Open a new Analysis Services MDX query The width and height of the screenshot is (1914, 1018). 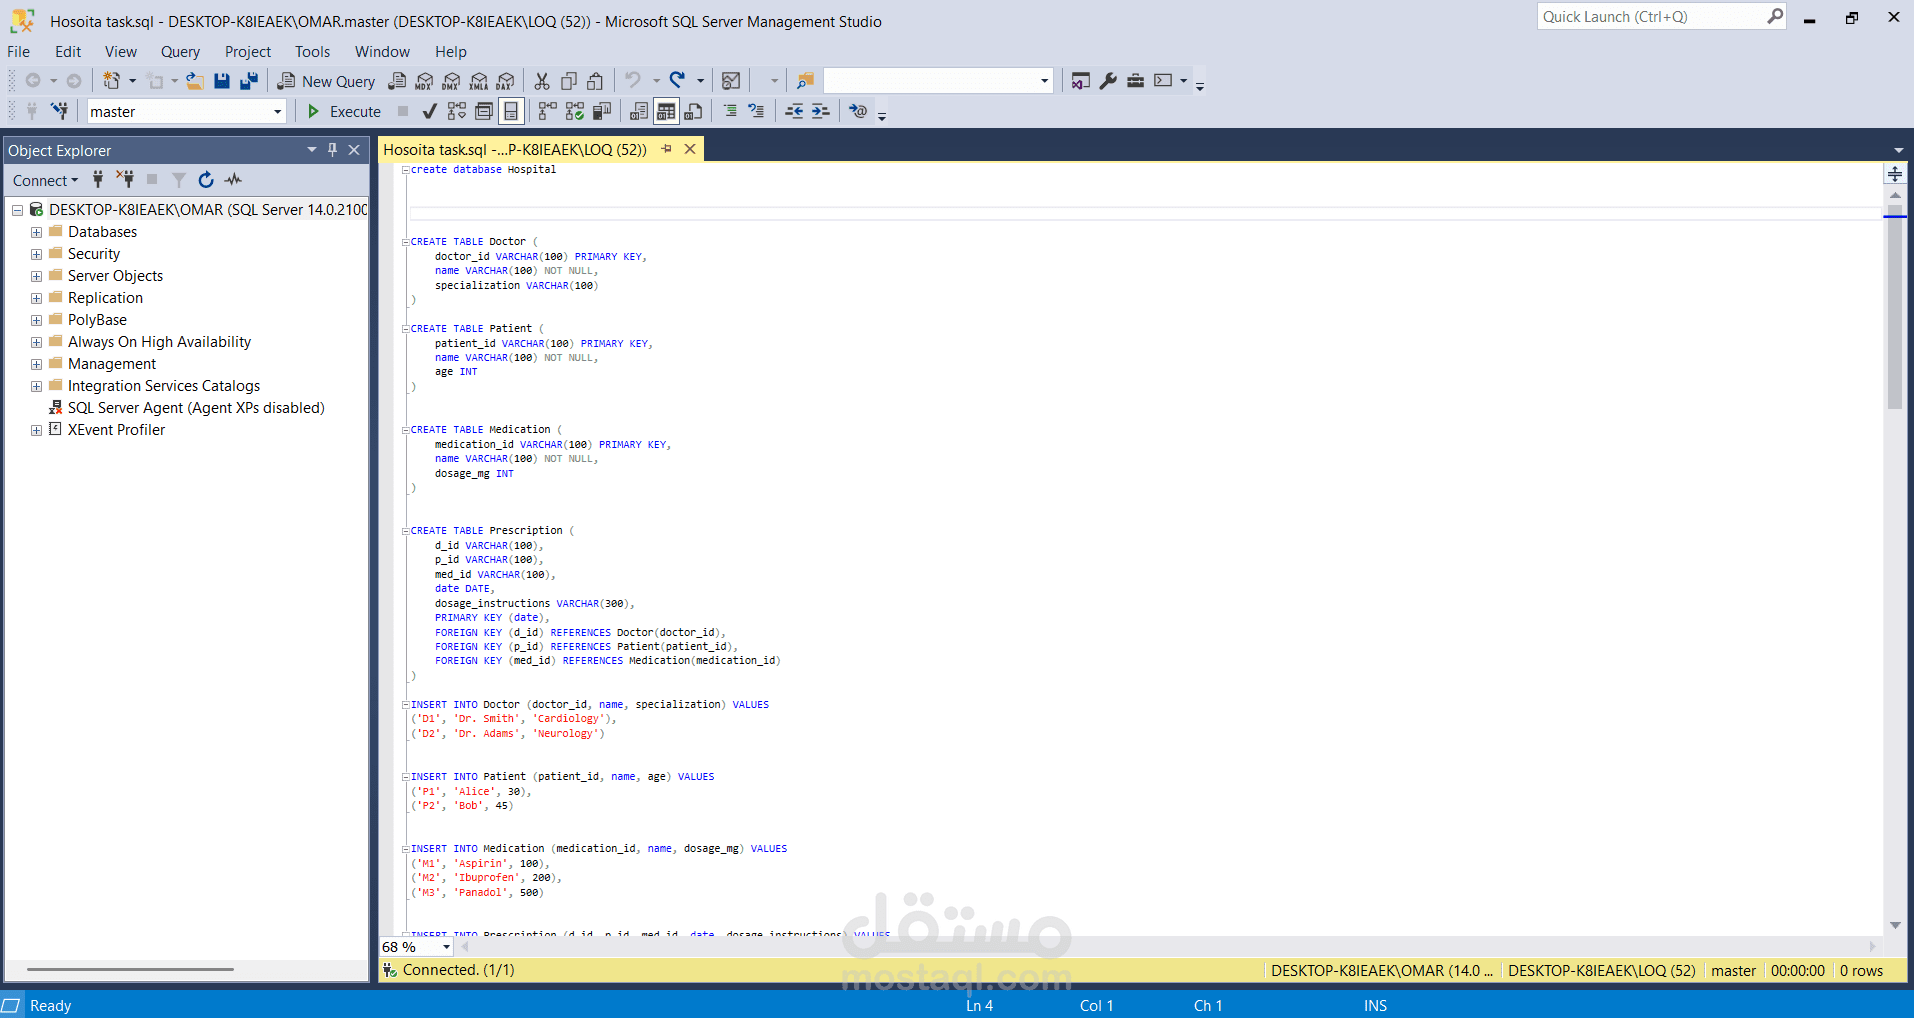424,81
